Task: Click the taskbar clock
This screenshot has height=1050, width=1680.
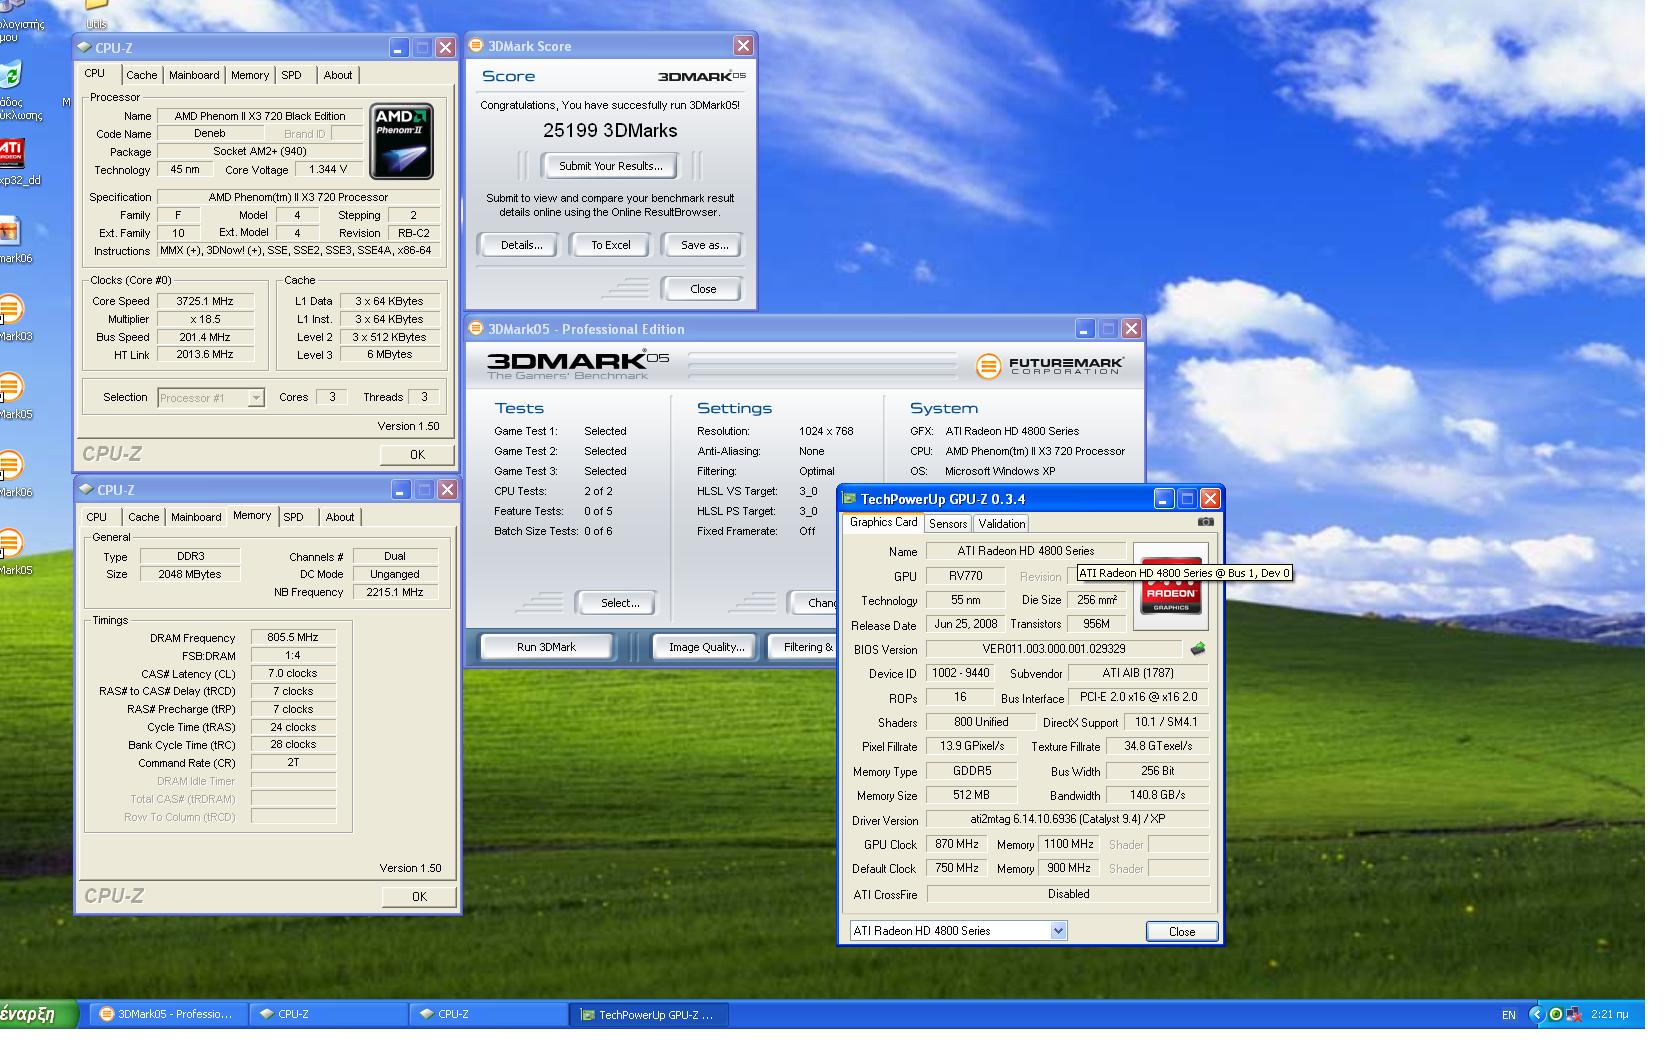Action: [1608, 1014]
